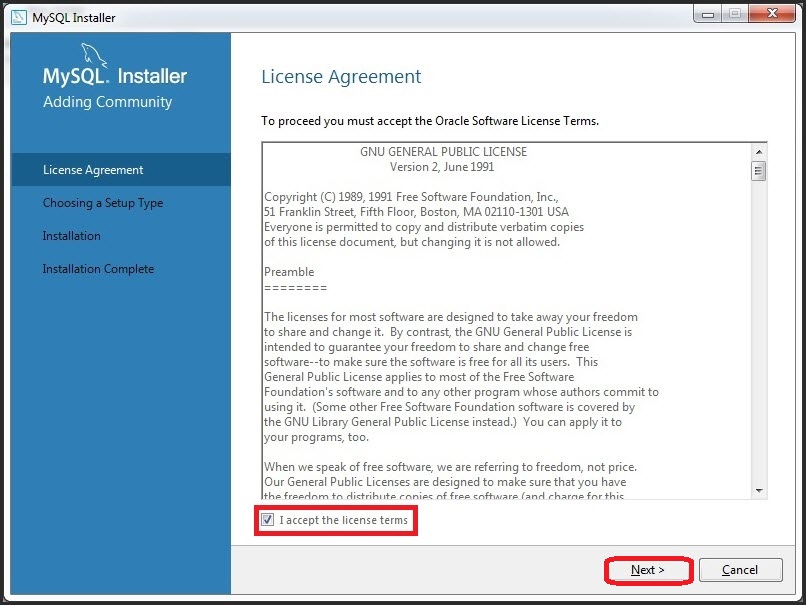806x605 pixels.
Task: Click the Cancel button
Action: [x=740, y=570]
